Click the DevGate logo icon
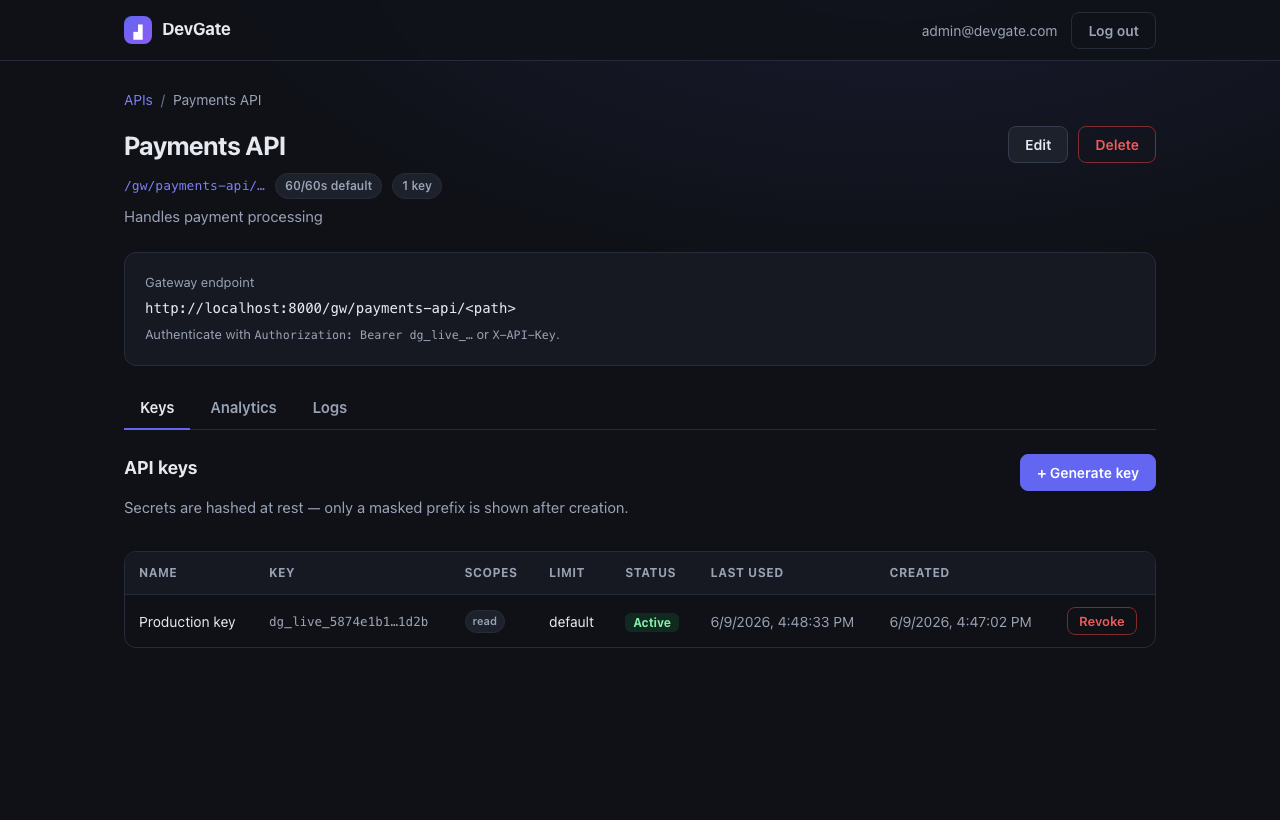 (138, 30)
